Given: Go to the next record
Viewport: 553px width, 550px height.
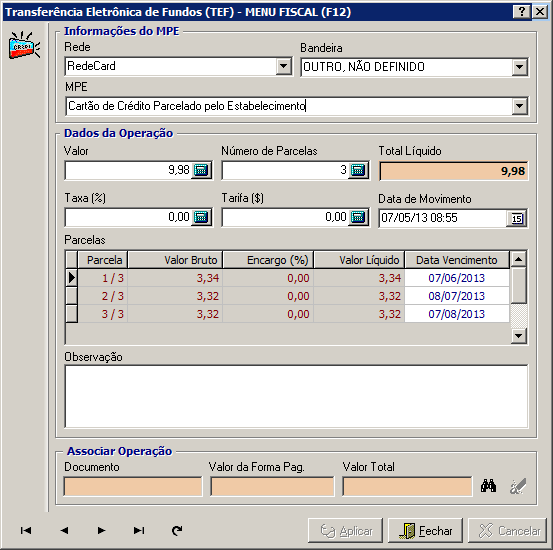Looking at the screenshot, I should pyautogui.click(x=102, y=530).
